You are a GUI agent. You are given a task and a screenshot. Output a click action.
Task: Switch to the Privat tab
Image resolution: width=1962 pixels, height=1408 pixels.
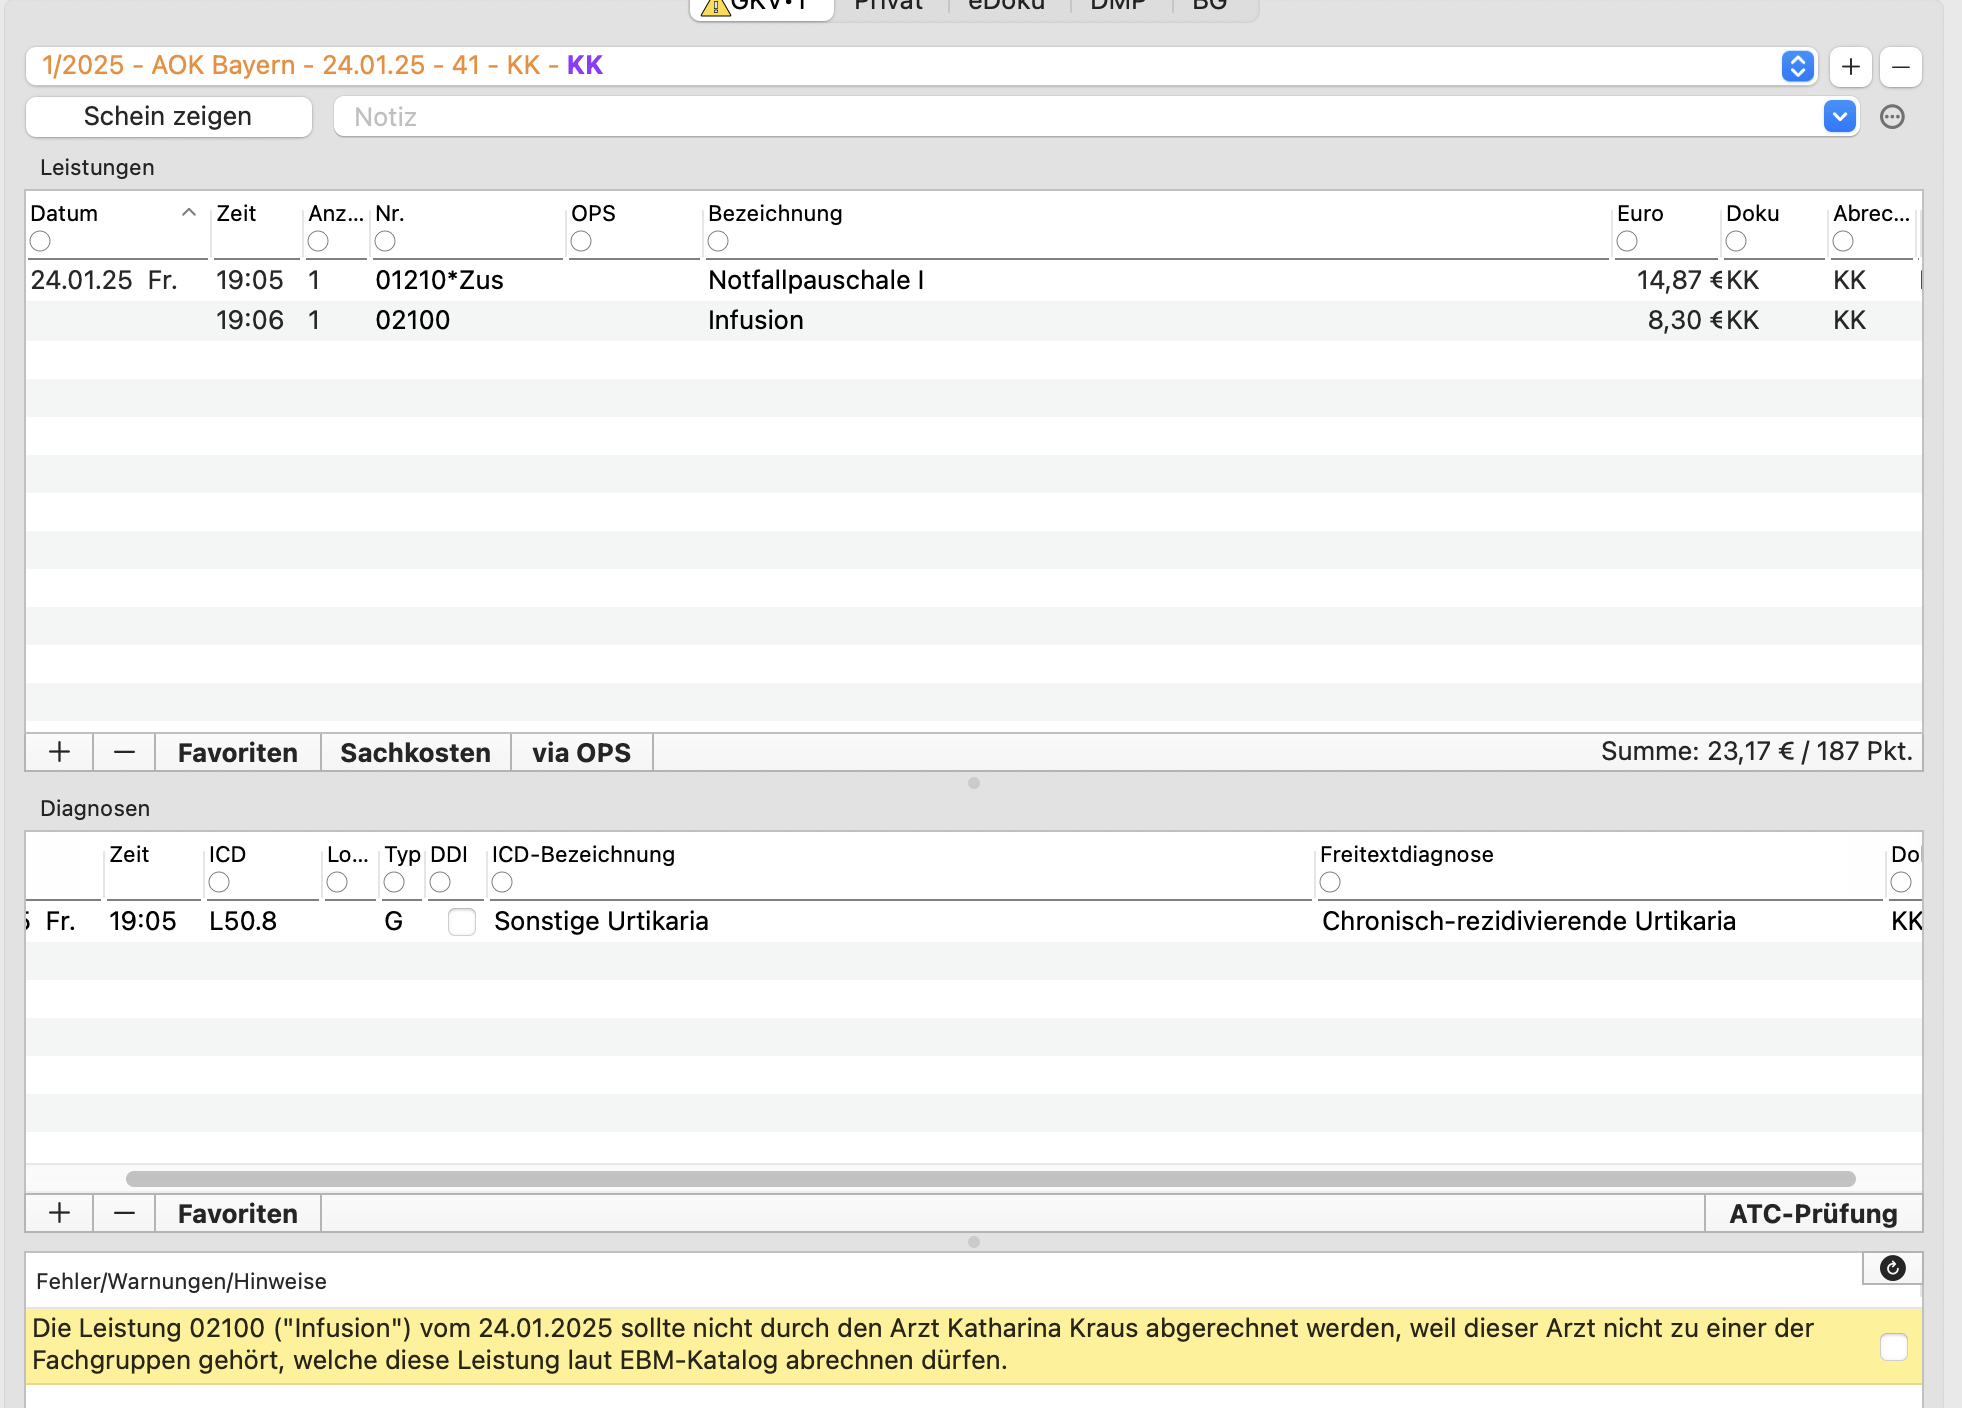click(888, 6)
